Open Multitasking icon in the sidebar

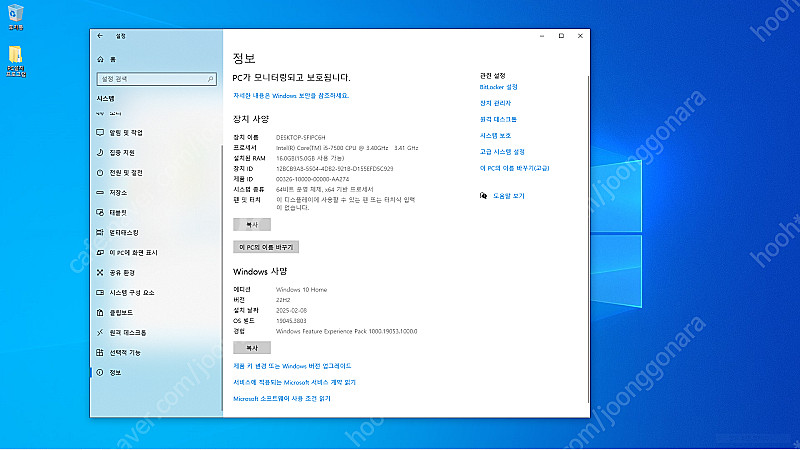[x=100, y=233]
